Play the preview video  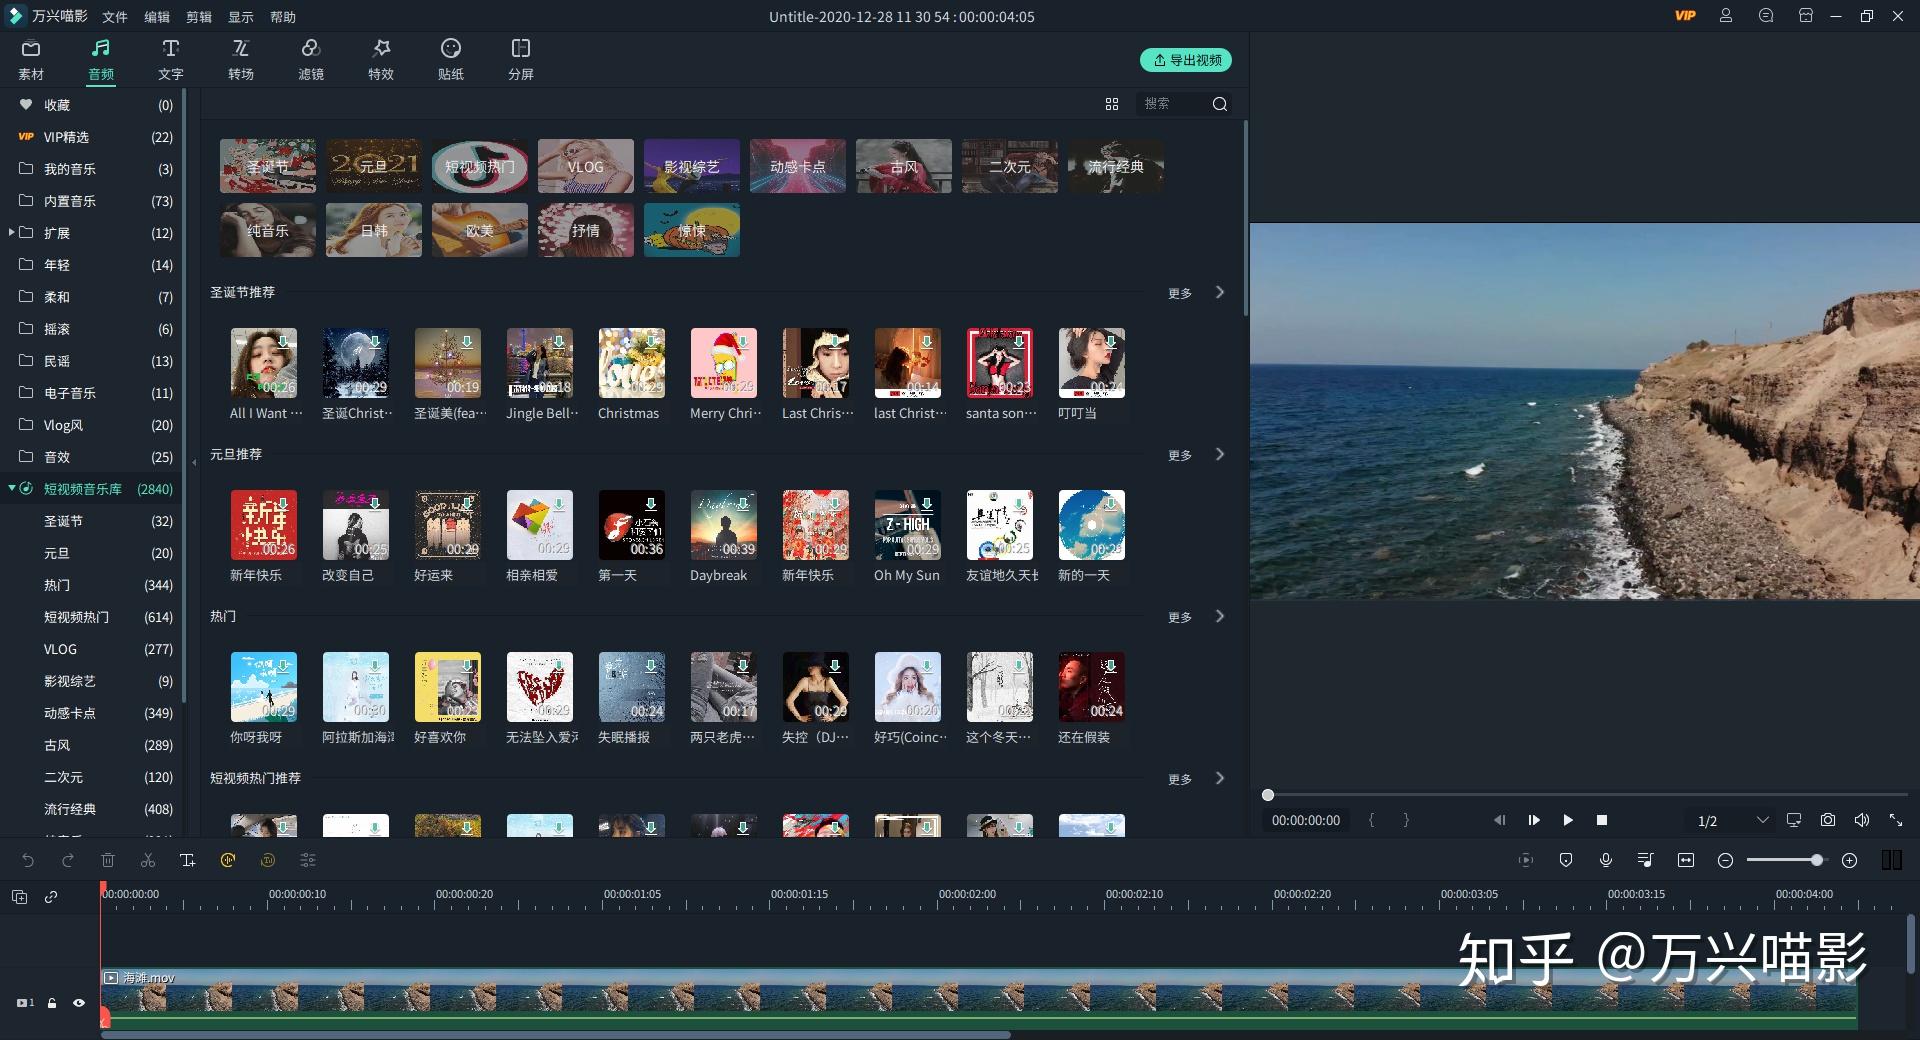(1568, 820)
